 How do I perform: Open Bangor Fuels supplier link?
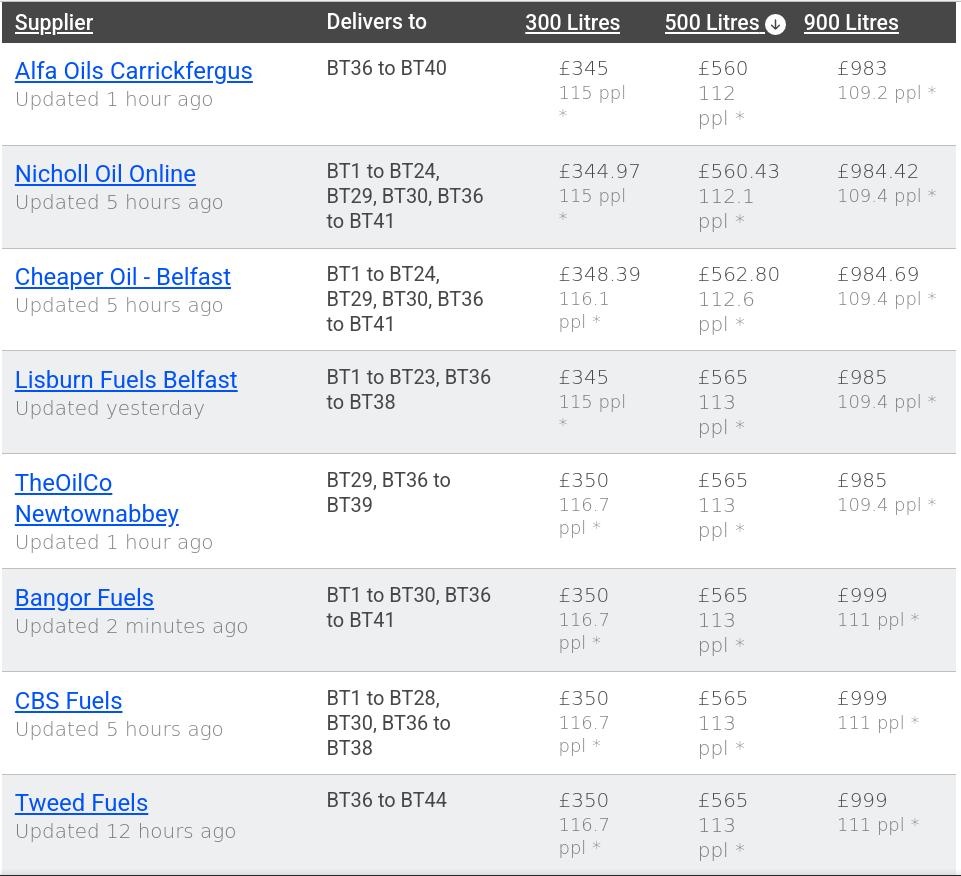tap(84, 598)
